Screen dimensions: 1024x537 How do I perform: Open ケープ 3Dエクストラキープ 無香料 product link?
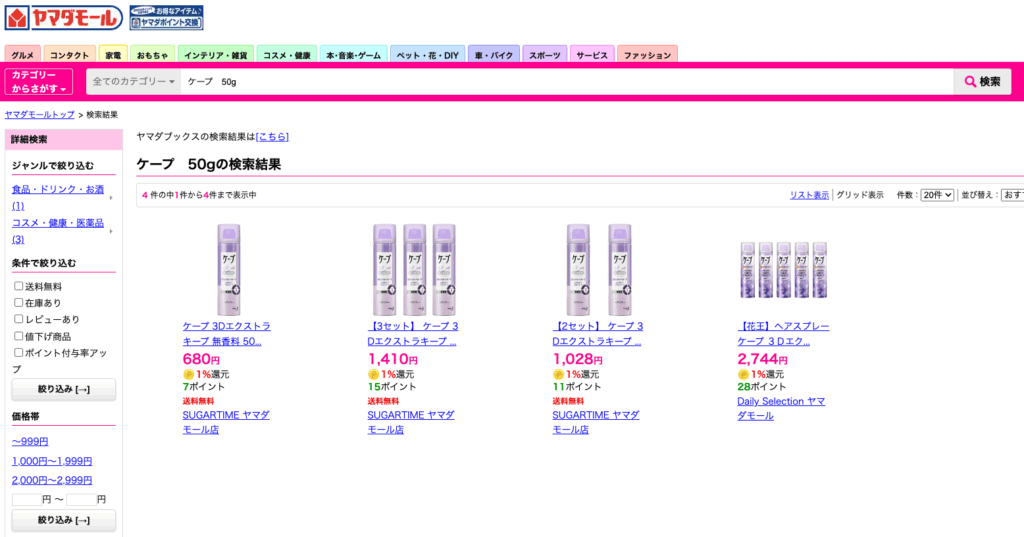click(x=227, y=333)
